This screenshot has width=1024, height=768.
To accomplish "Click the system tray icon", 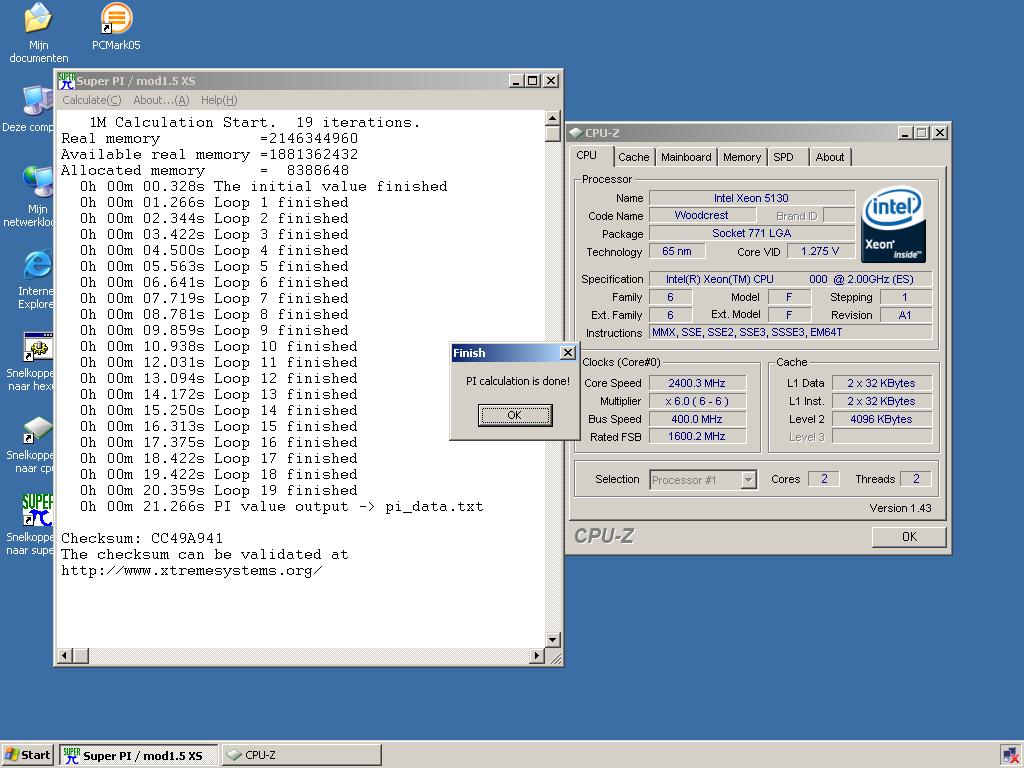I will pos(1010,756).
